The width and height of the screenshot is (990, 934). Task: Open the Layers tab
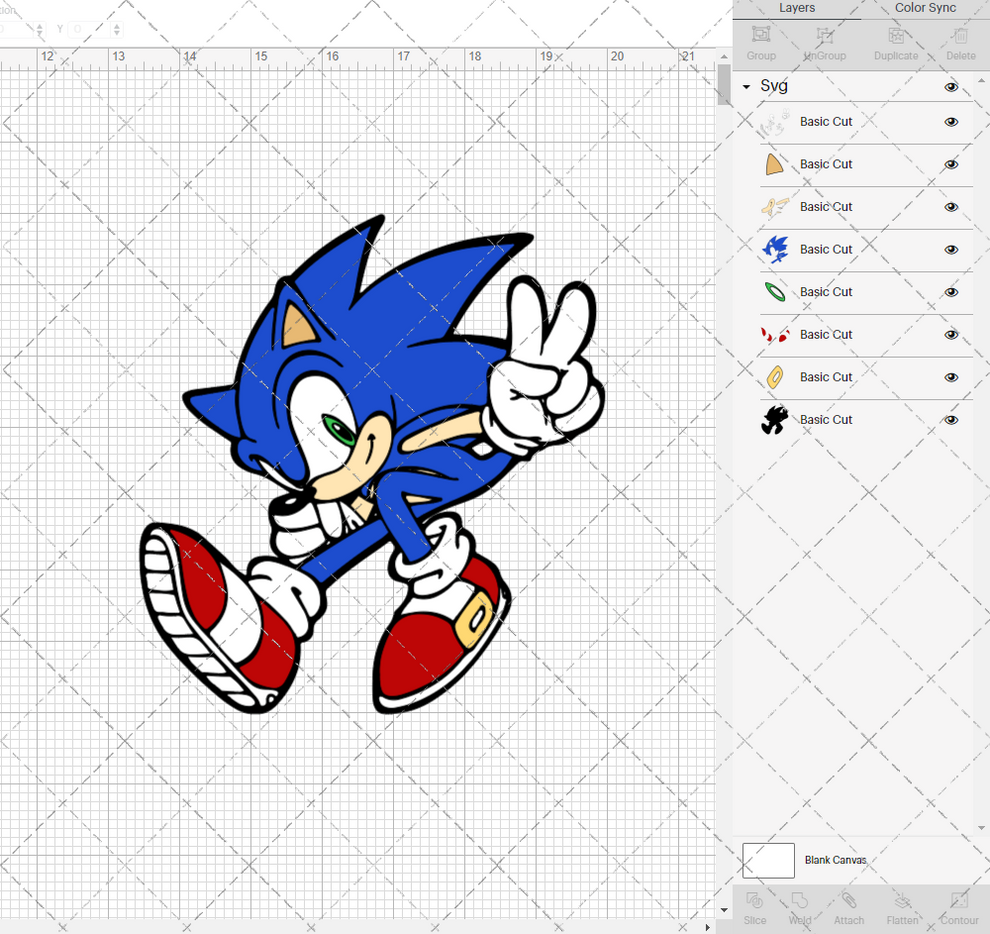797,8
